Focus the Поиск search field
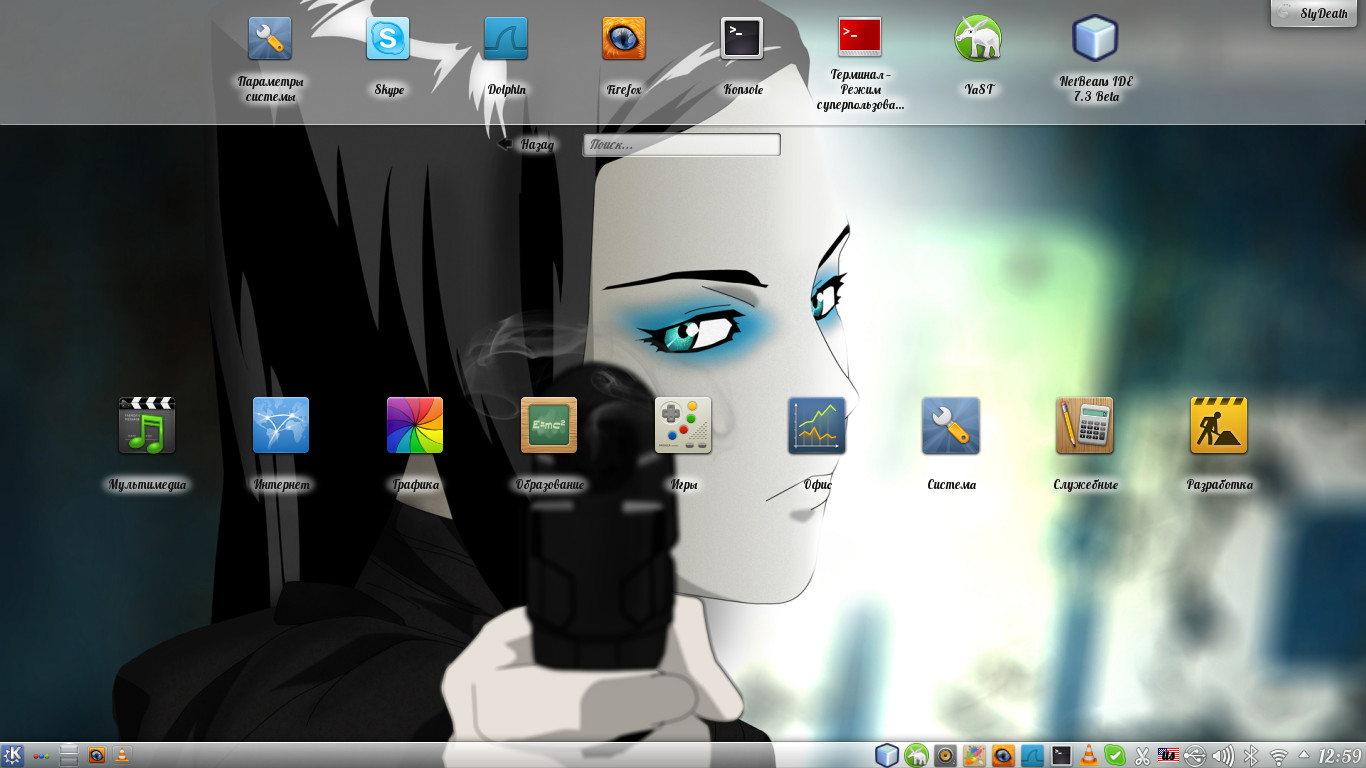Image resolution: width=1366 pixels, height=768 pixels. (x=681, y=145)
